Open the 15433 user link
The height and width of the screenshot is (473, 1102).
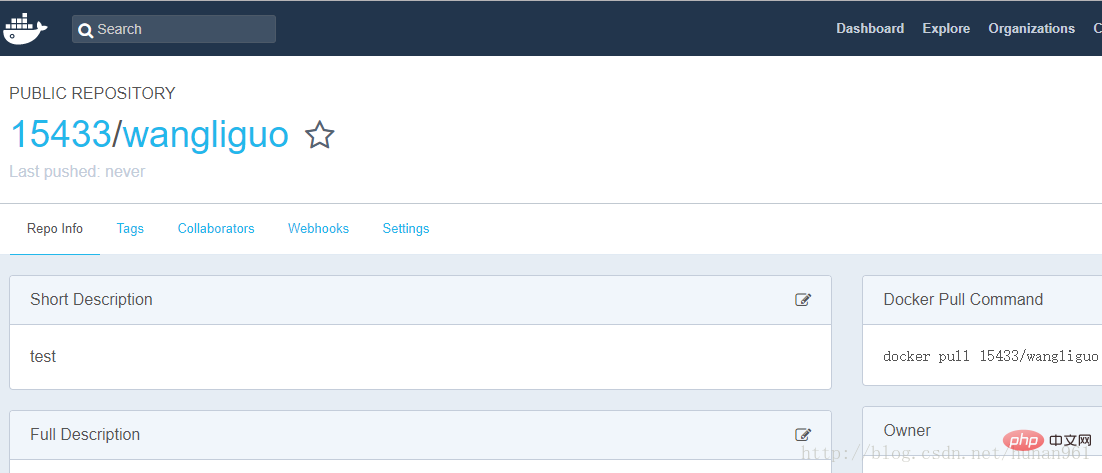click(x=60, y=134)
